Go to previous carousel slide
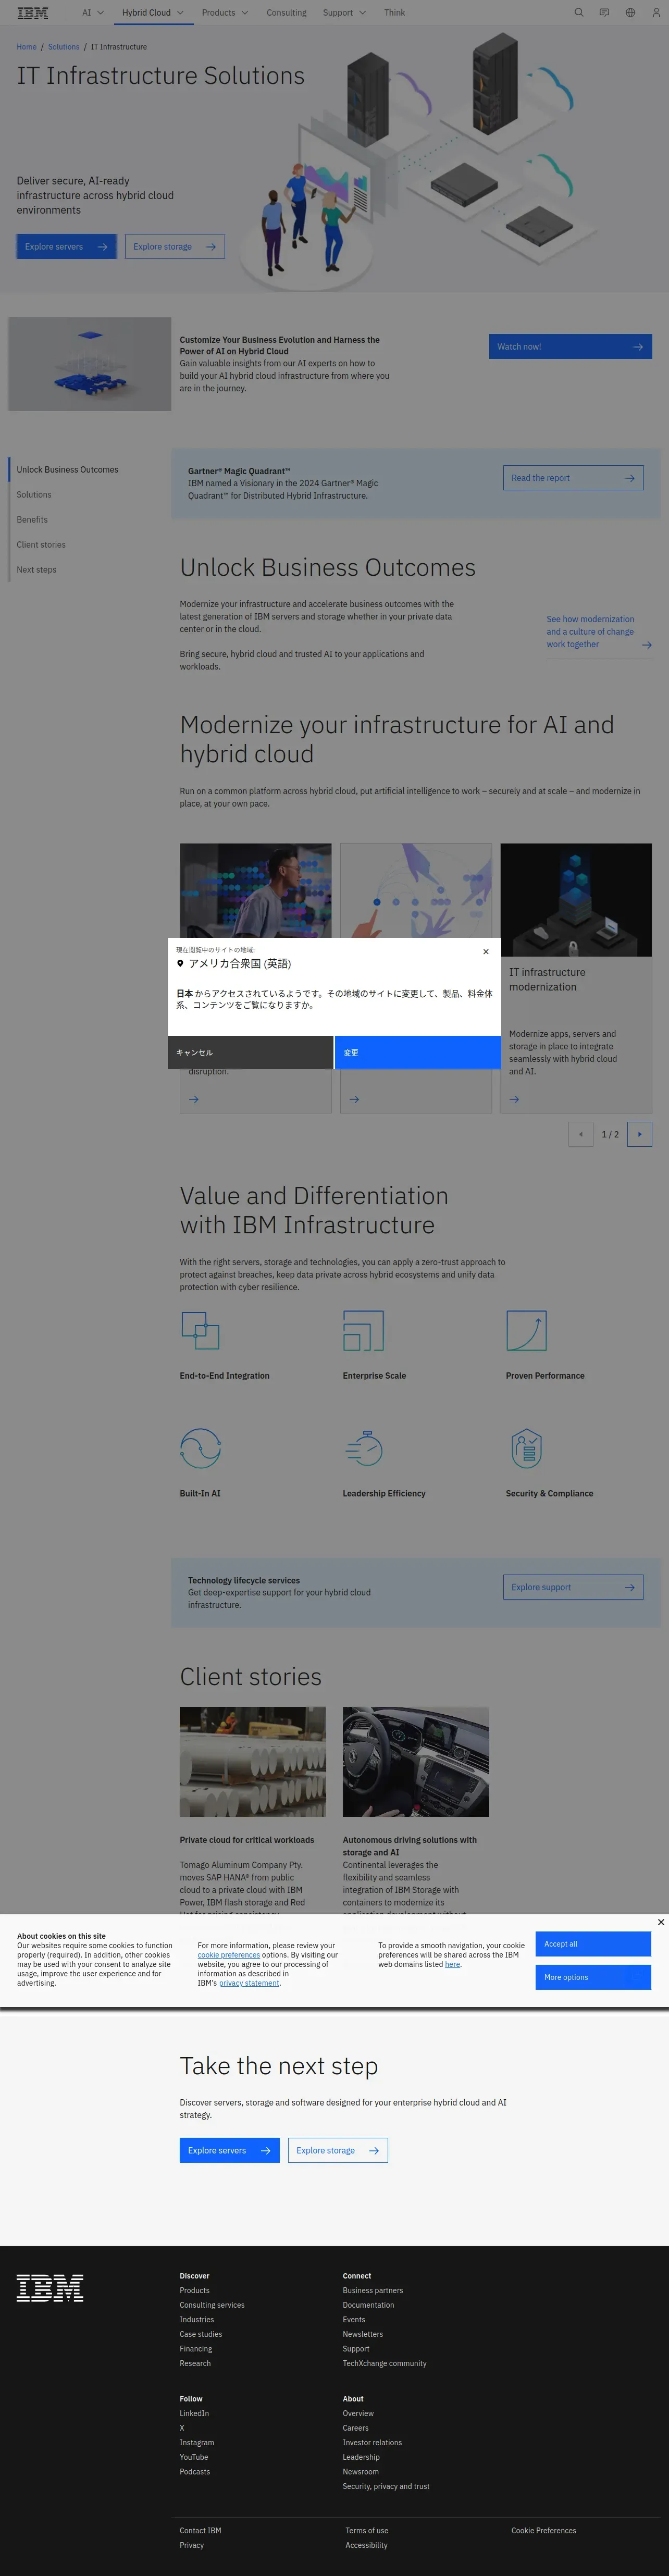The width and height of the screenshot is (669, 2576). click(x=581, y=1134)
